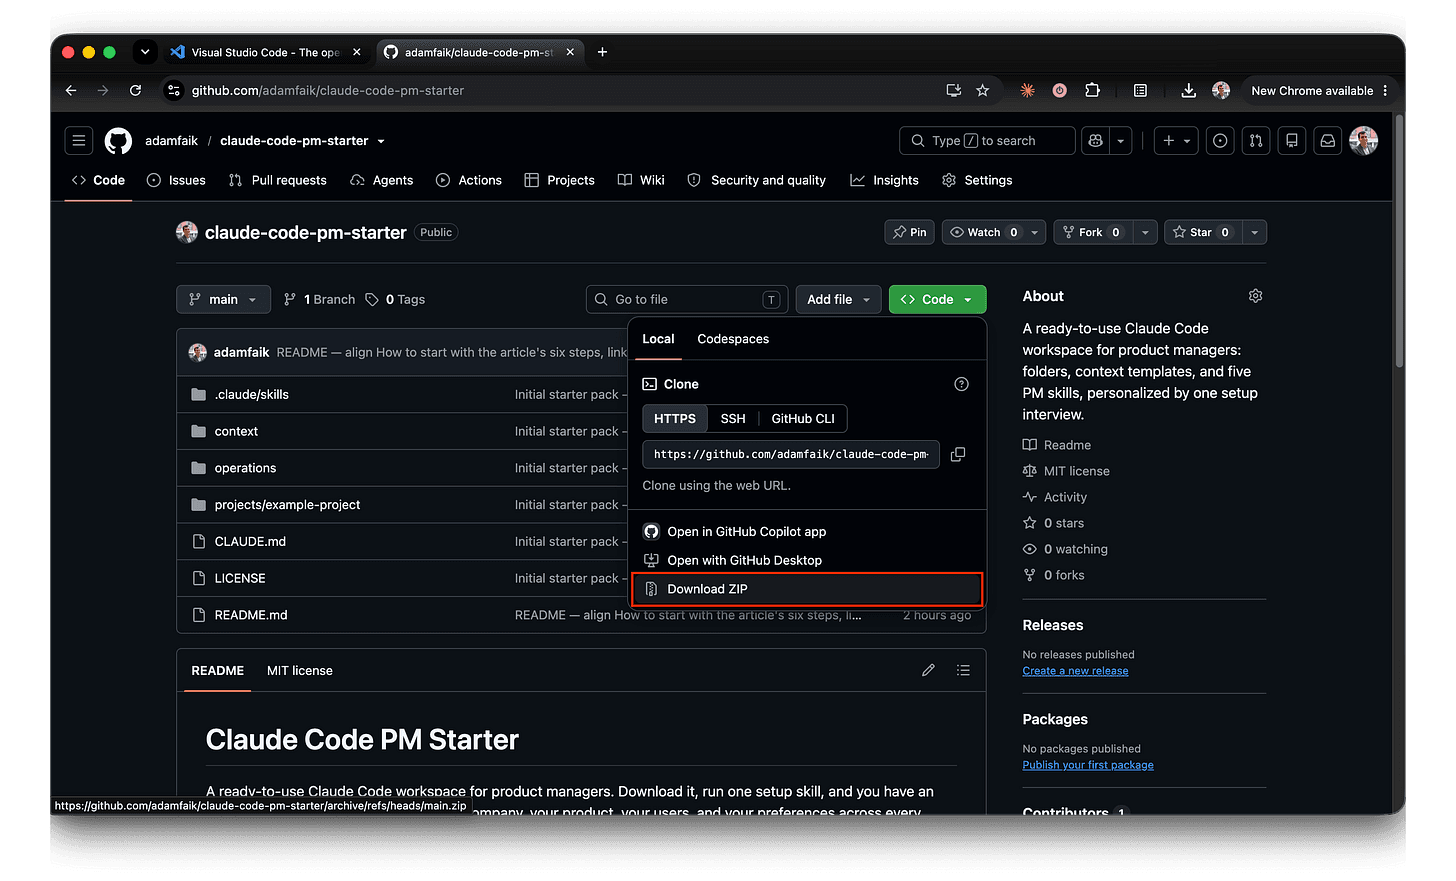Open the adamfaik owner link in breadcrumb
This screenshot has height=881, width=1456.
click(171, 141)
